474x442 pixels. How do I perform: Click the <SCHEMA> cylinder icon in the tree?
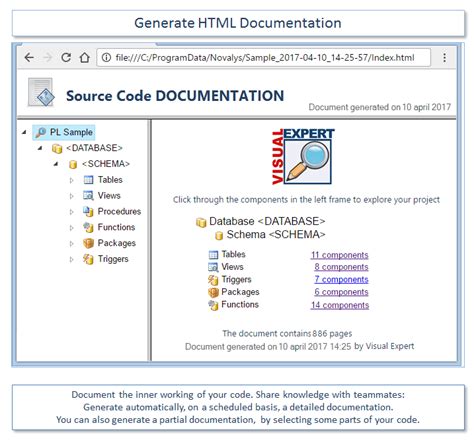click(73, 164)
